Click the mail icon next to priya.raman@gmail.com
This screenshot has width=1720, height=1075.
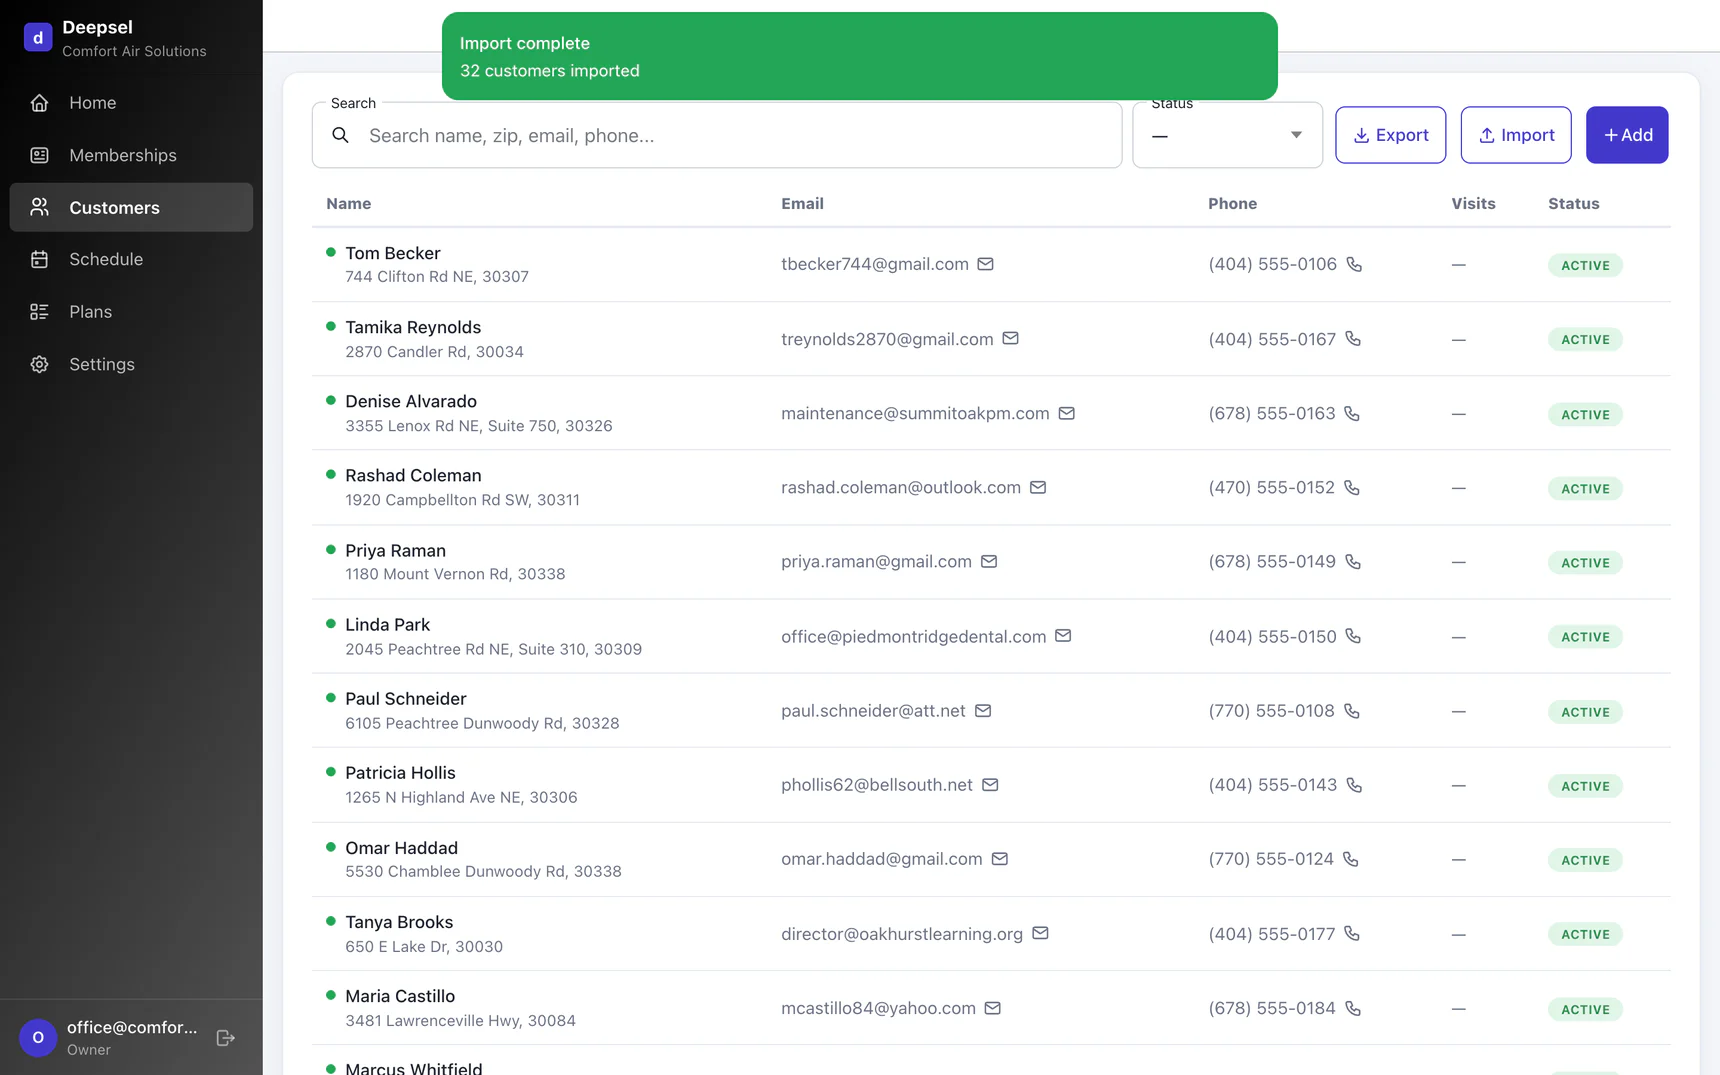click(x=989, y=562)
